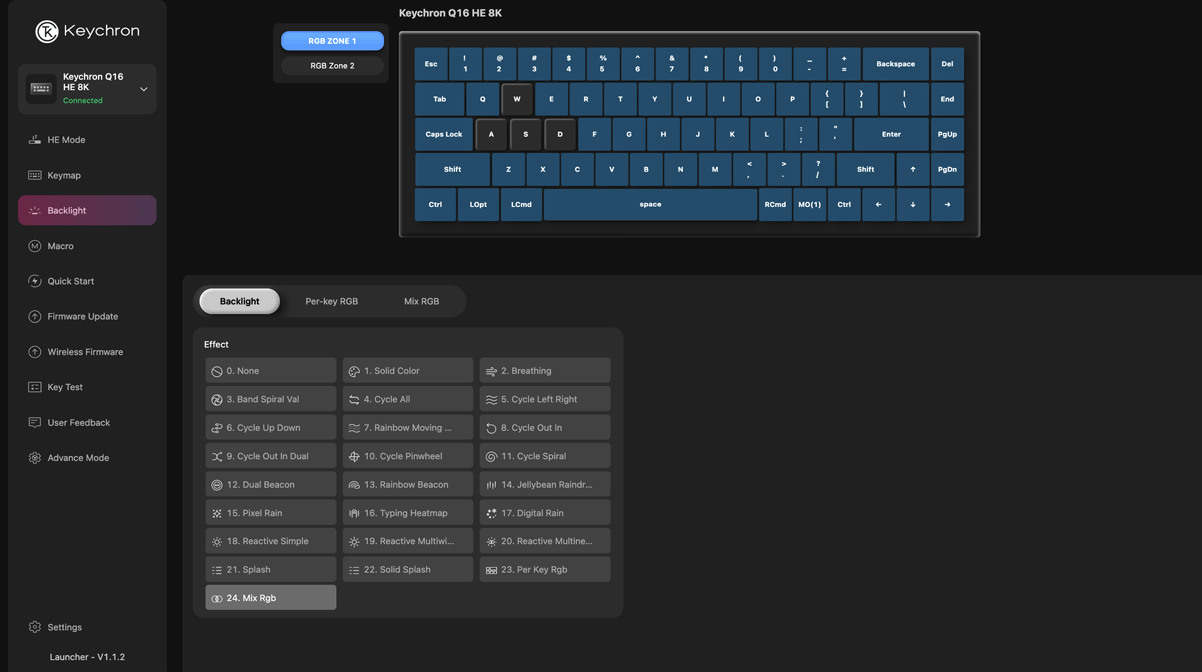
Task: Select the RGB Zone 1 button
Action: [332, 41]
